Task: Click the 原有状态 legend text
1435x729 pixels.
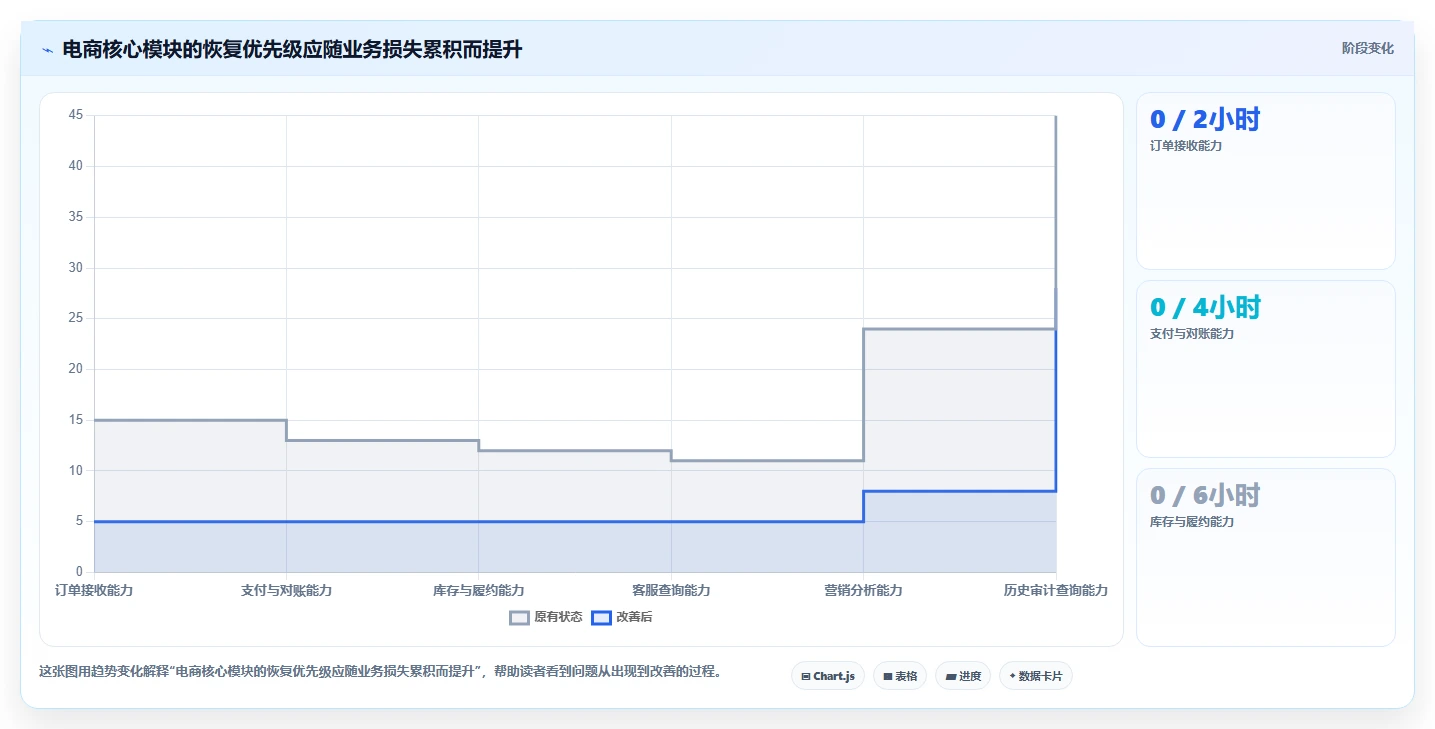Action: (558, 618)
